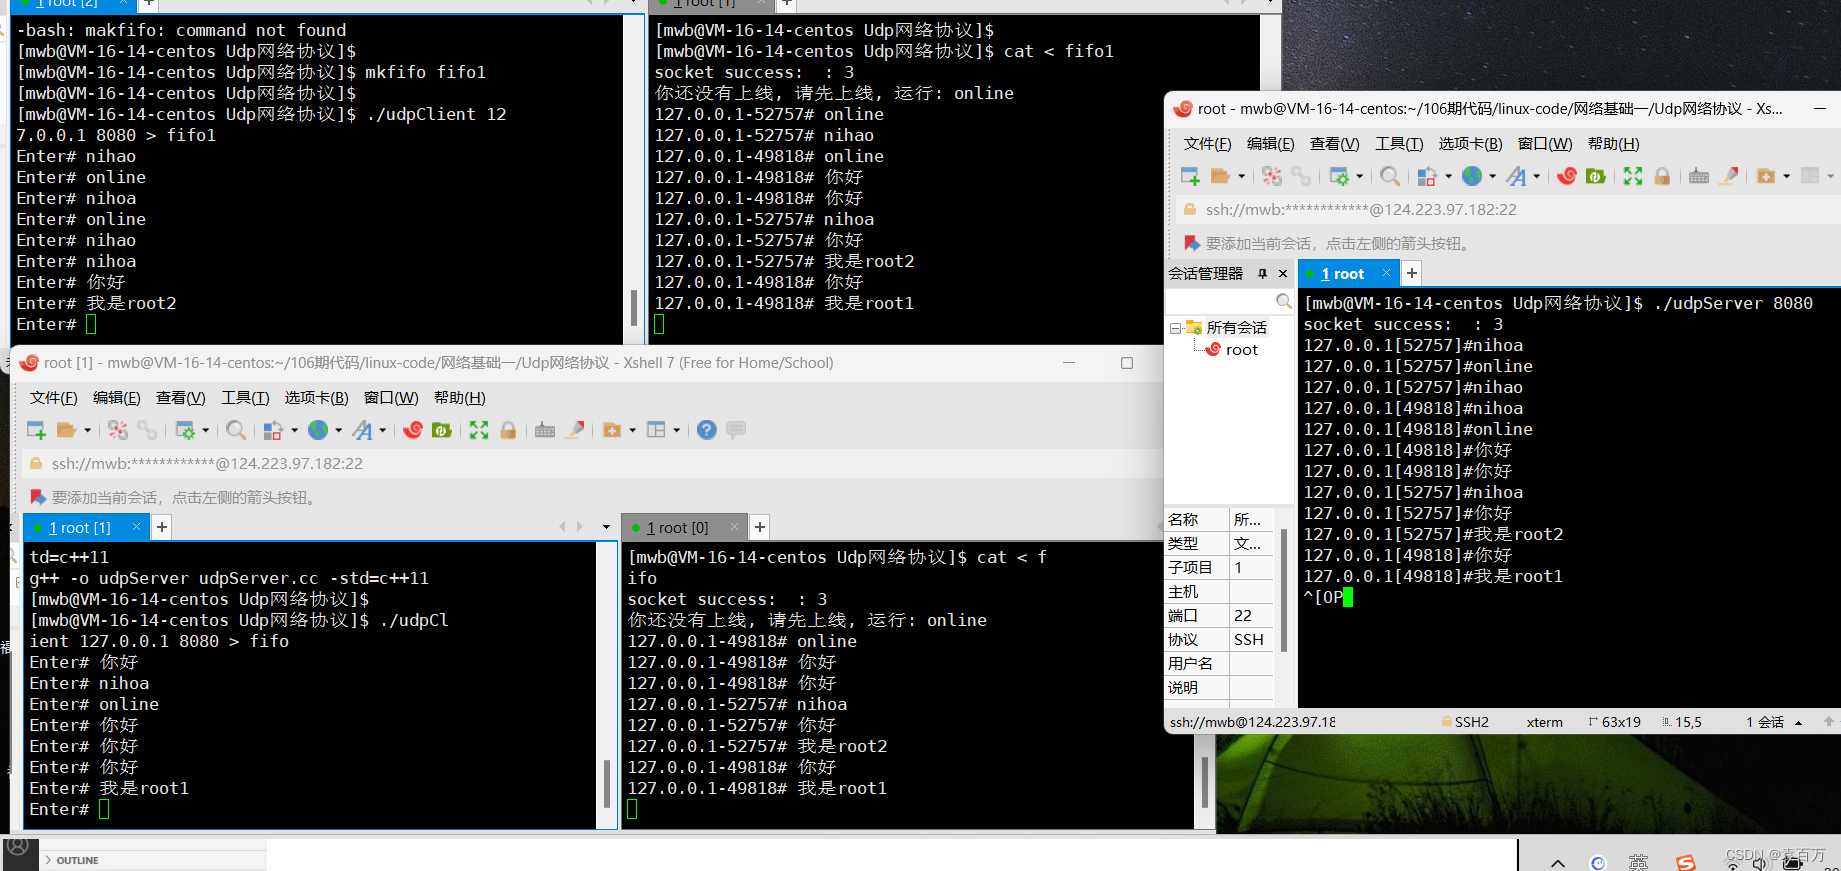Viewport: 1841px width, 871px height.
Task: Open dropdown beside globe icon in right root window
Action: pyautogui.click(x=1492, y=177)
